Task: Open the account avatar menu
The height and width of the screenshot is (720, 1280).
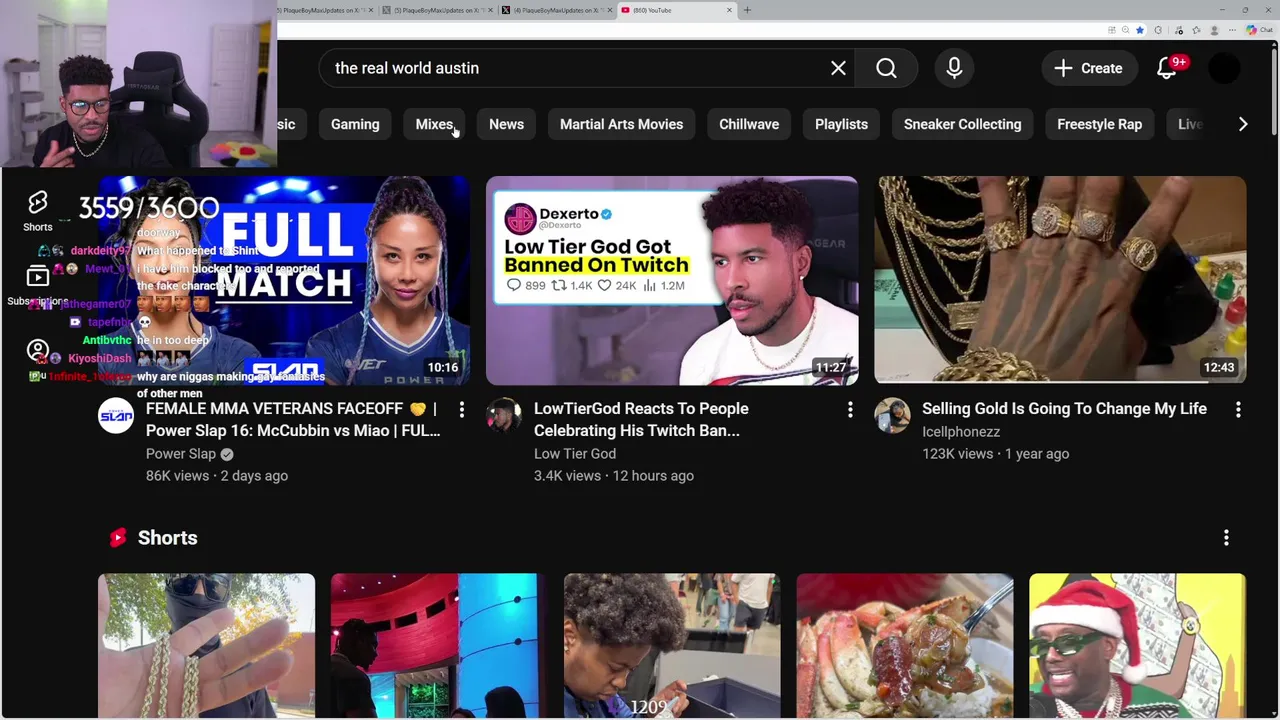Action: pos(1224,68)
